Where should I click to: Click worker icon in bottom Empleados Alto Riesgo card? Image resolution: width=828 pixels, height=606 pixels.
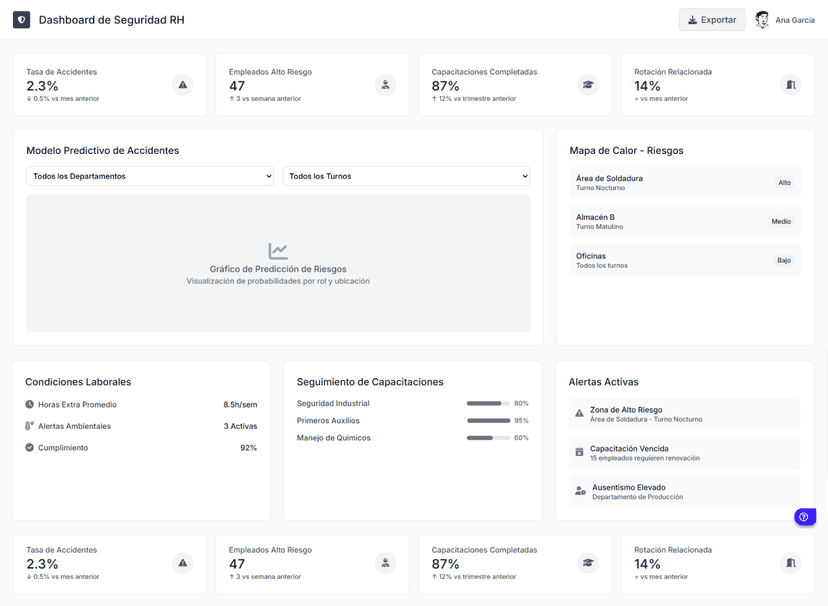pyautogui.click(x=385, y=563)
